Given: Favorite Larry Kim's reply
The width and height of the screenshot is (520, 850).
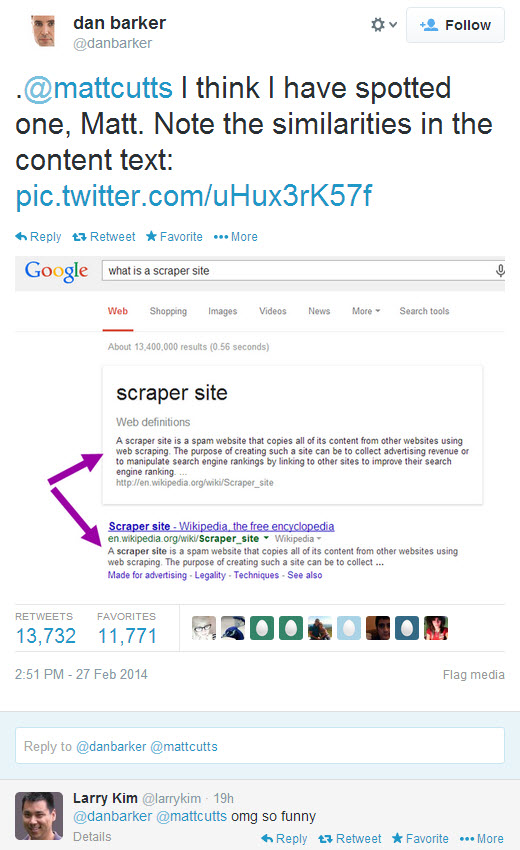Looking at the screenshot, I should (420, 839).
